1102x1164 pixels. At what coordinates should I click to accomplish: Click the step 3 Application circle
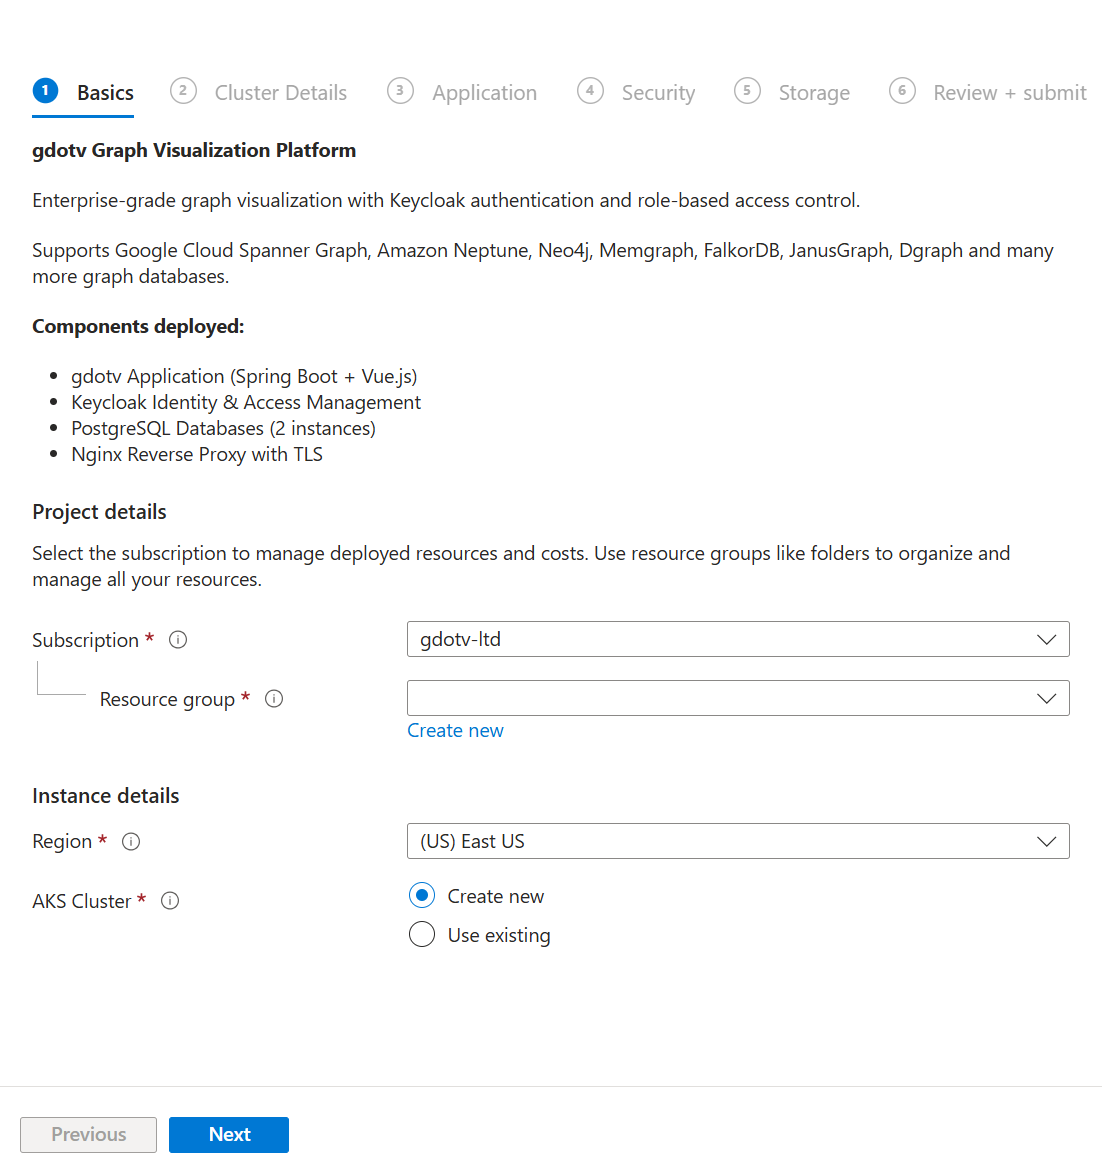click(400, 90)
